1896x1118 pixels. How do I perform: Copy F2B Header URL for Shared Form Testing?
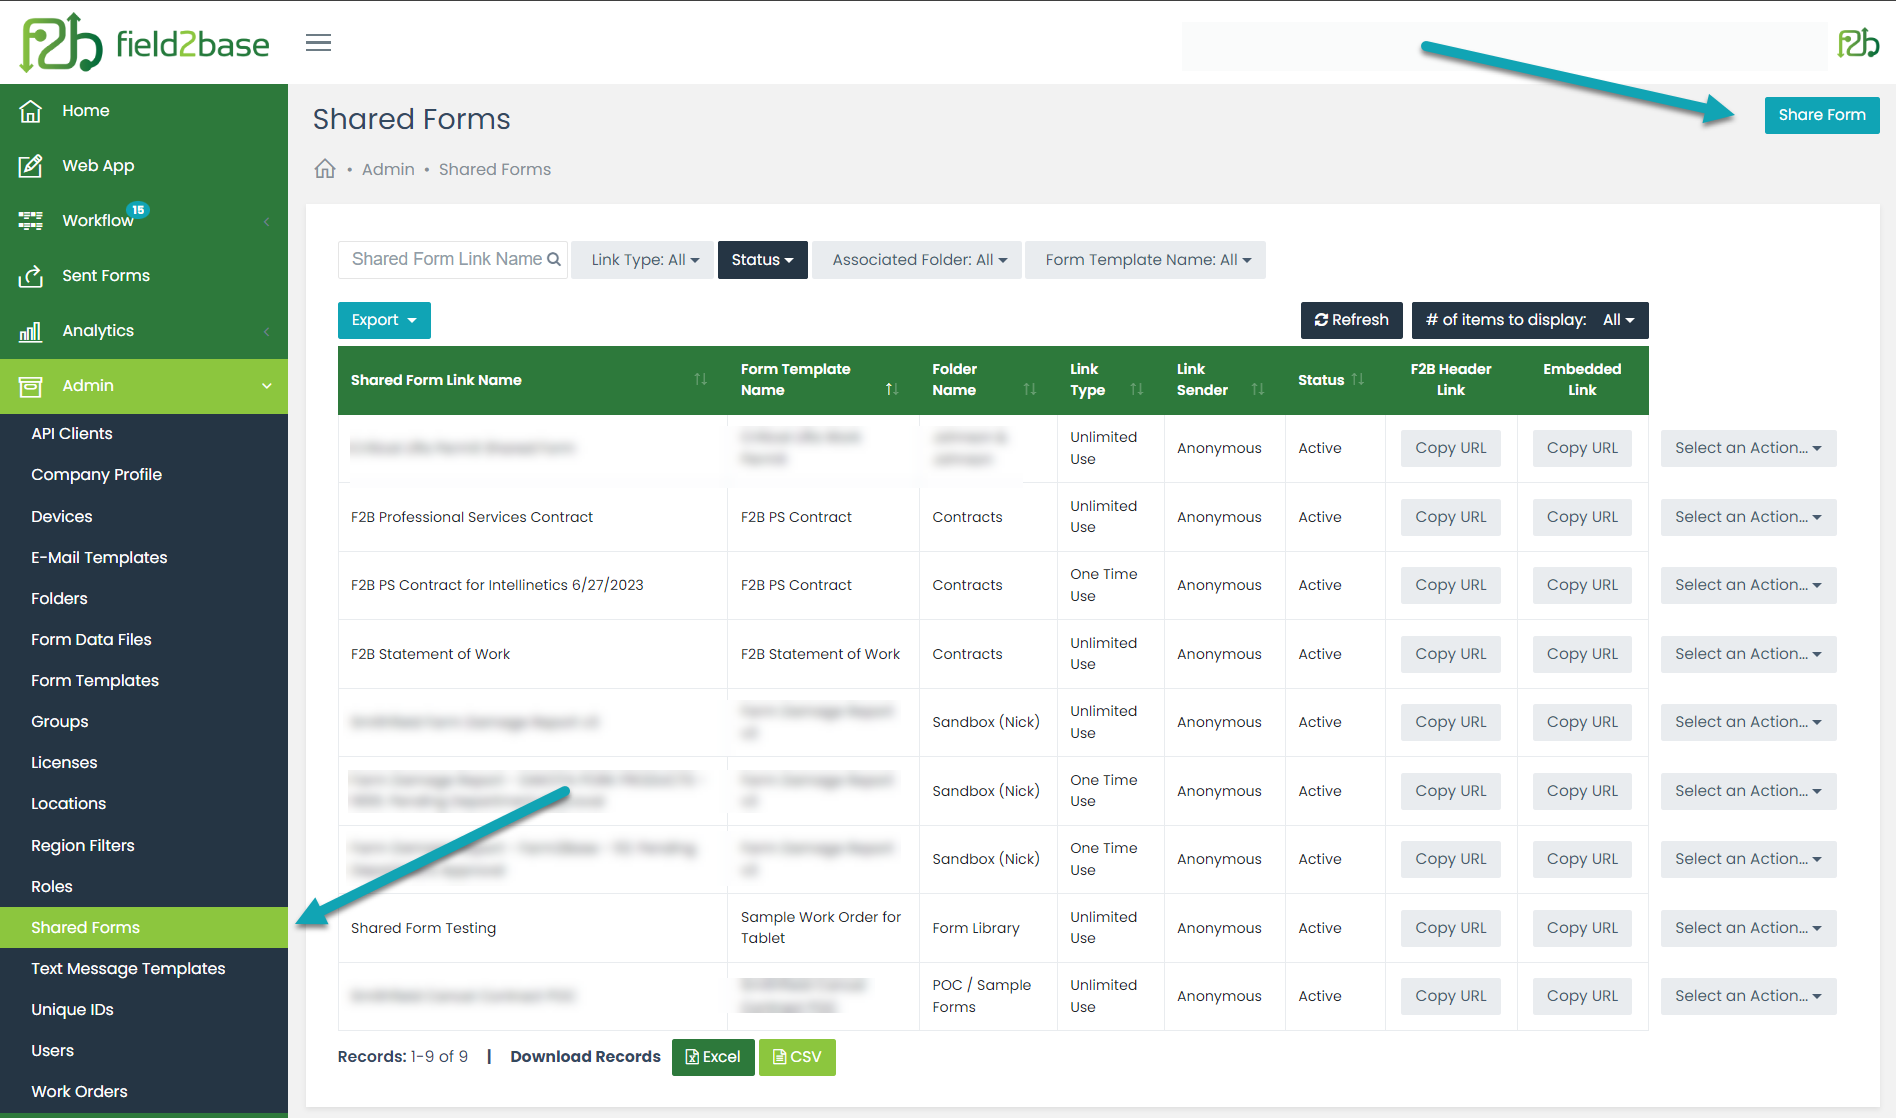coord(1450,928)
